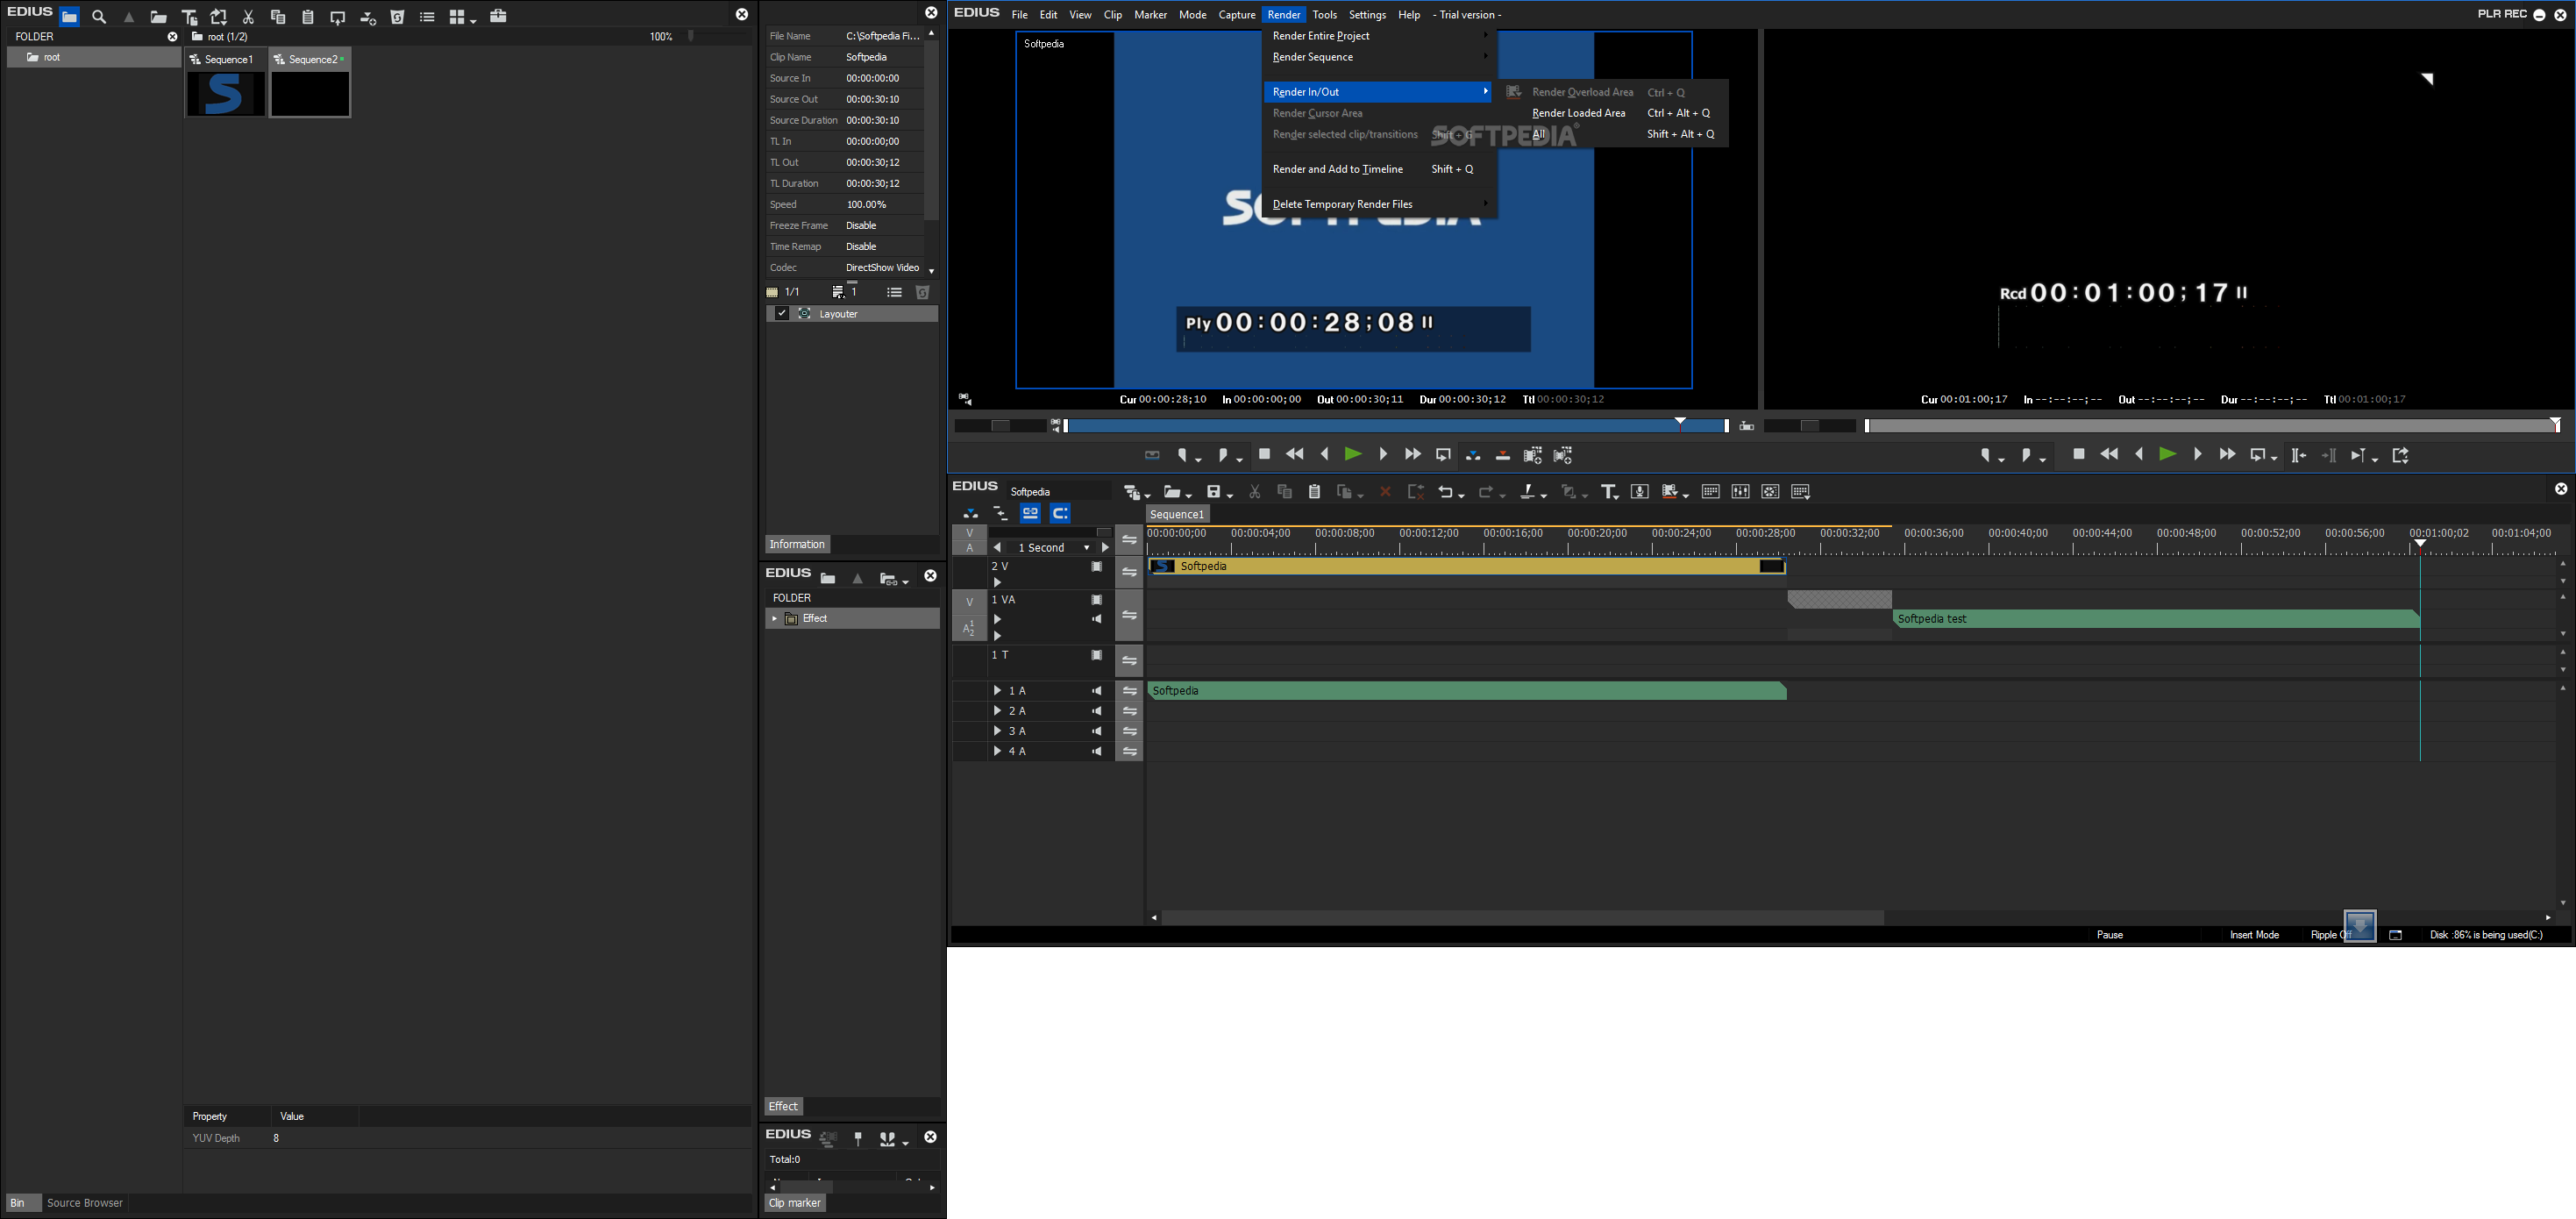This screenshot has width=2576, height=1219.
Task: Click the scissors Cut icon in Bin toolbar
Action: click(x=249, y=17)
